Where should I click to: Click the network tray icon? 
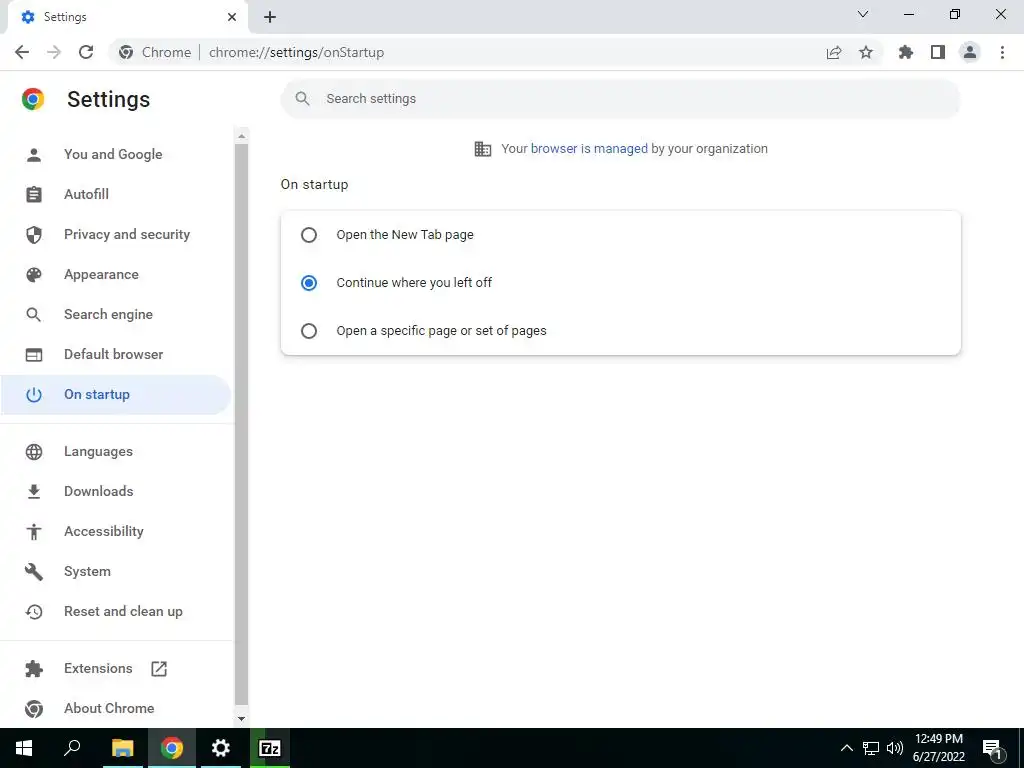871,748
